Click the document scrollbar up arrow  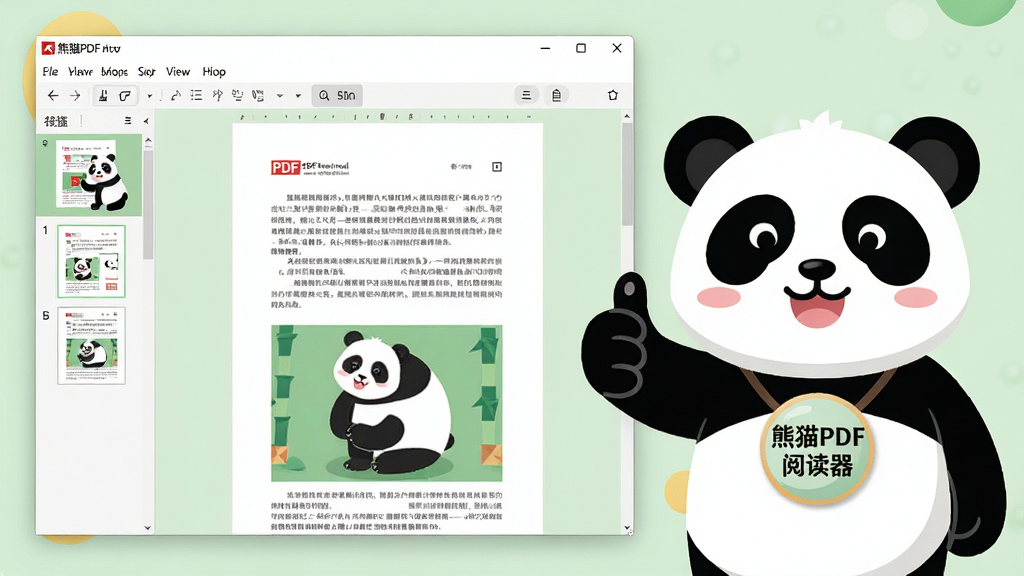tap(627, 116)
